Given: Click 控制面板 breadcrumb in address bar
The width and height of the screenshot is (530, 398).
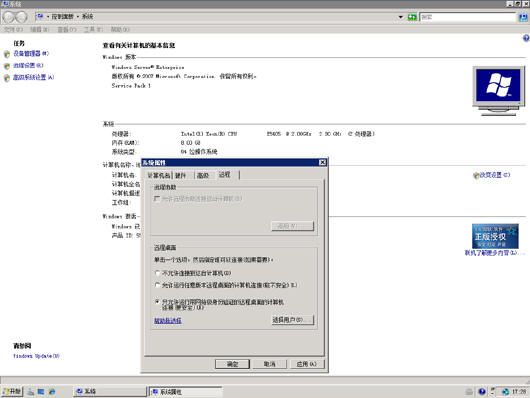Looking at the screenshot, I should click(x=63, y=17).
